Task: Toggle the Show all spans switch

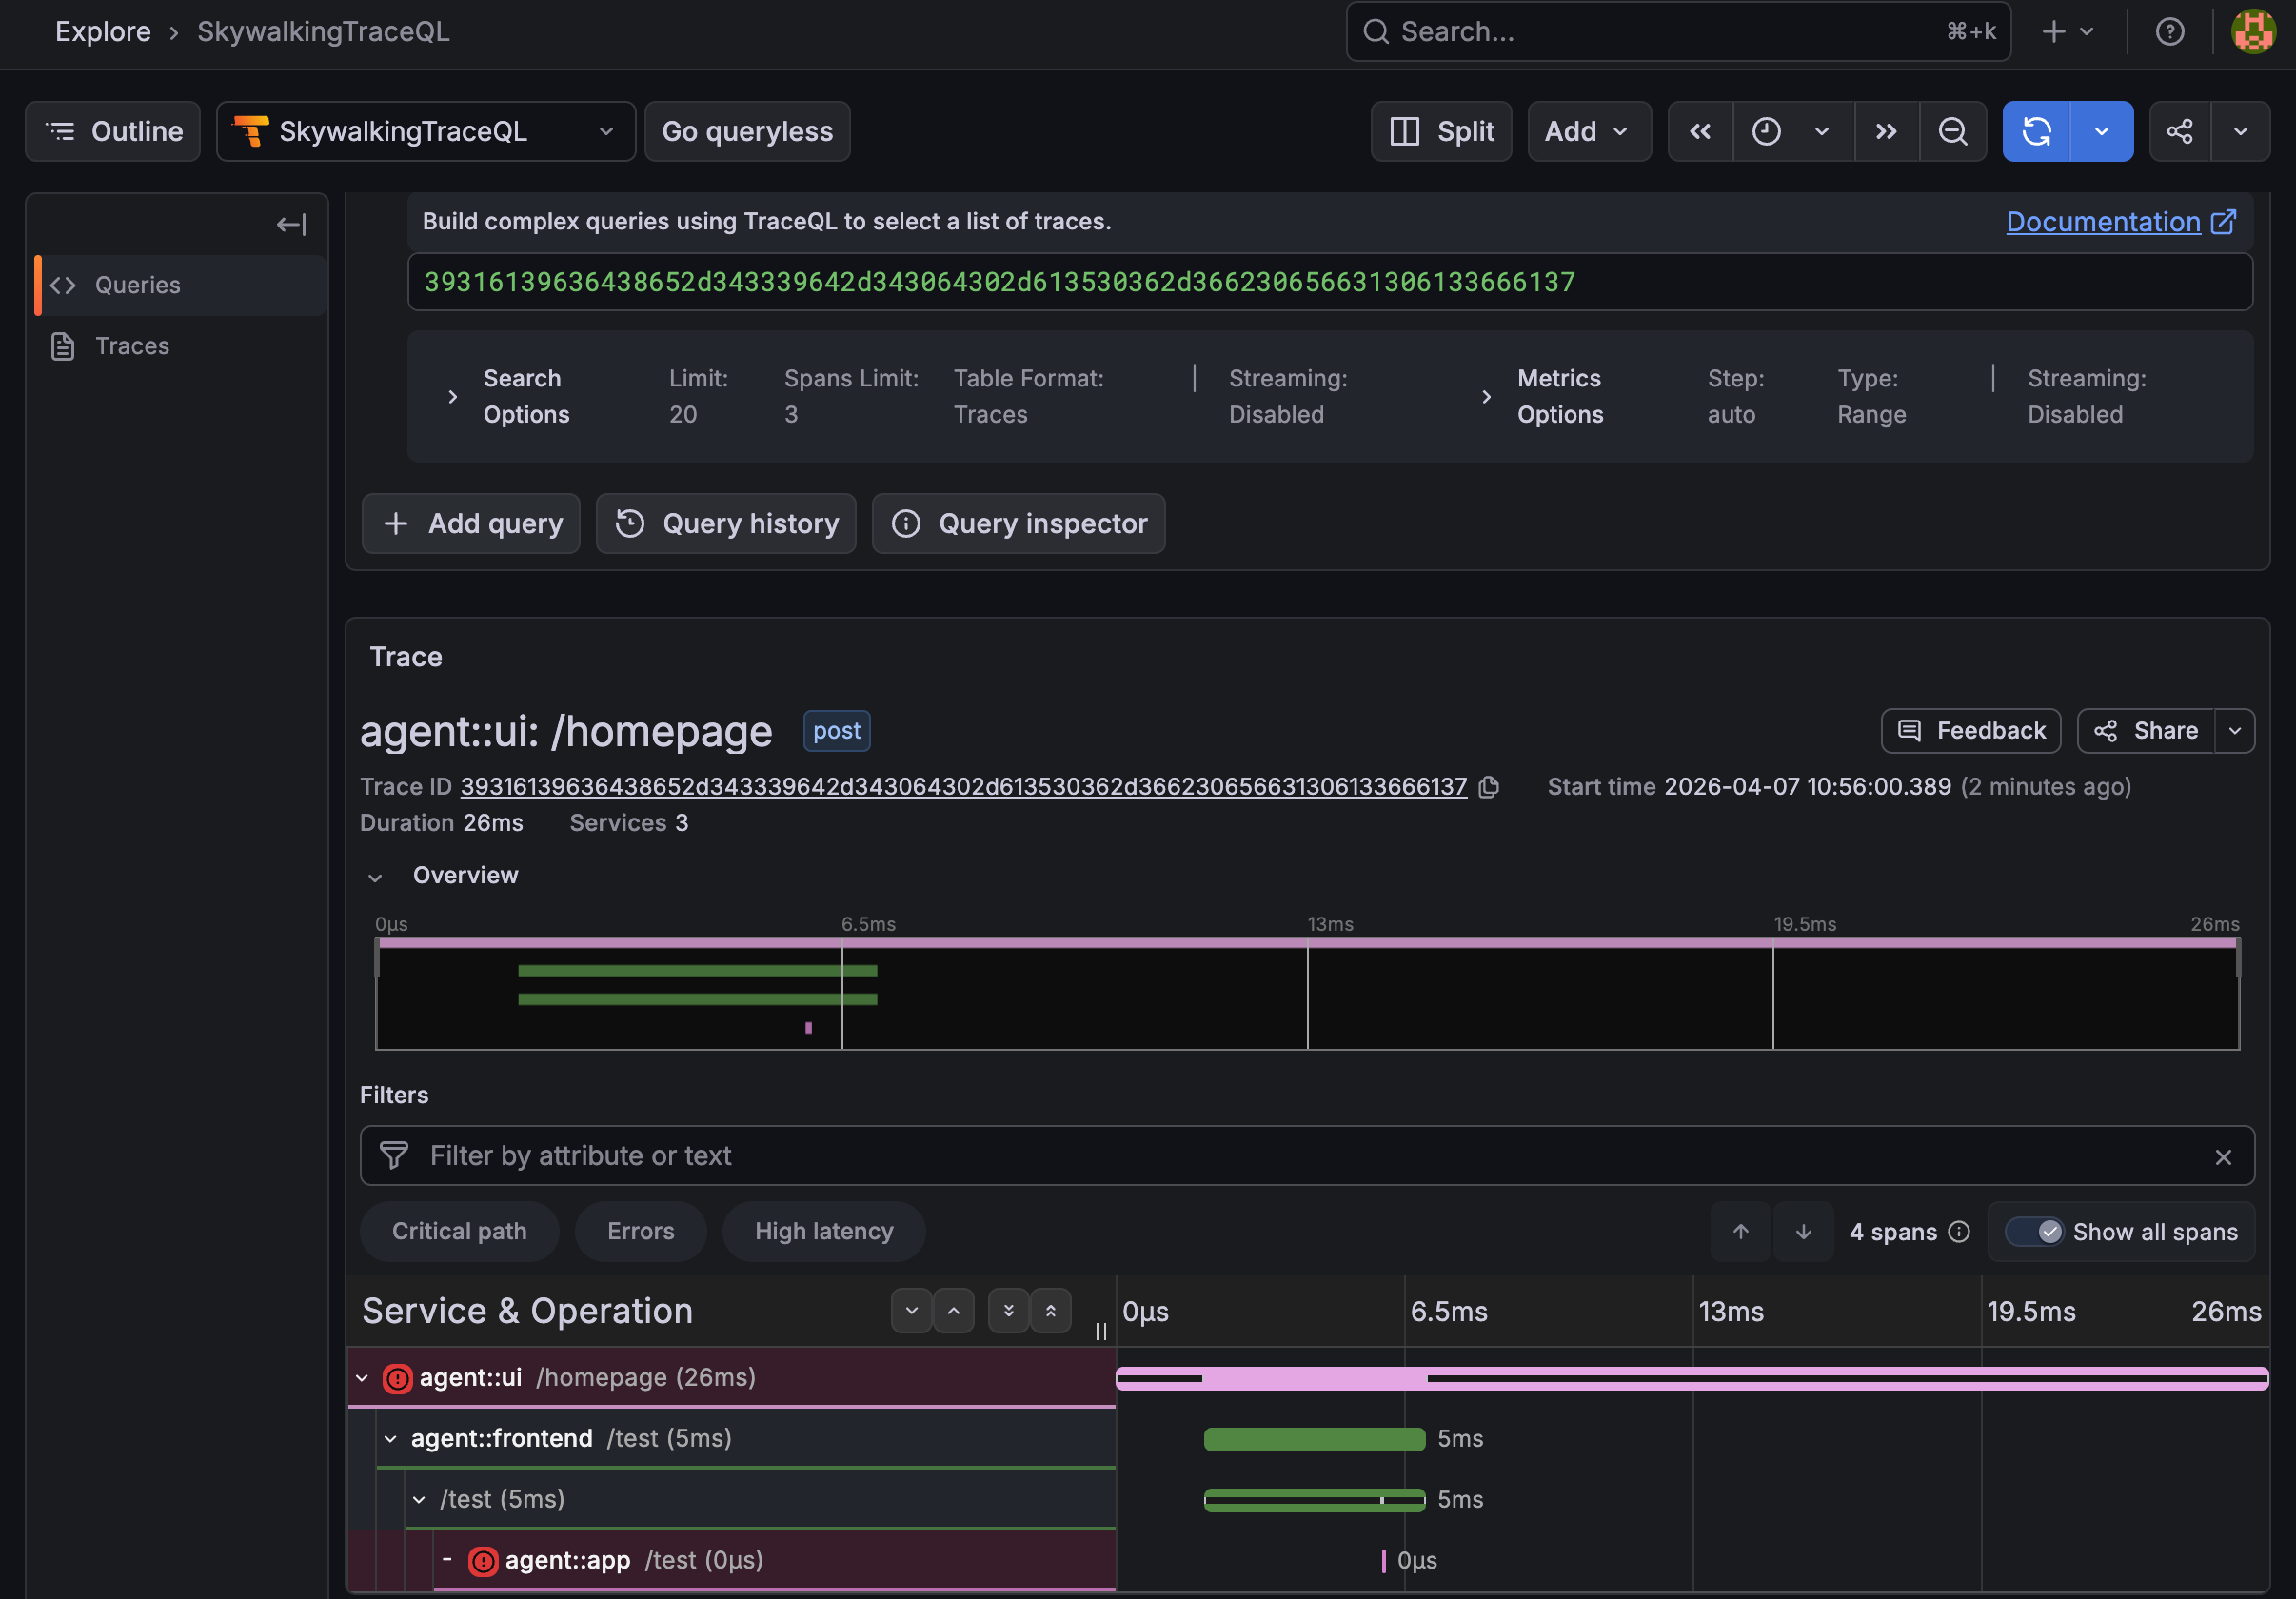Action: [x=2034, y=1231]
